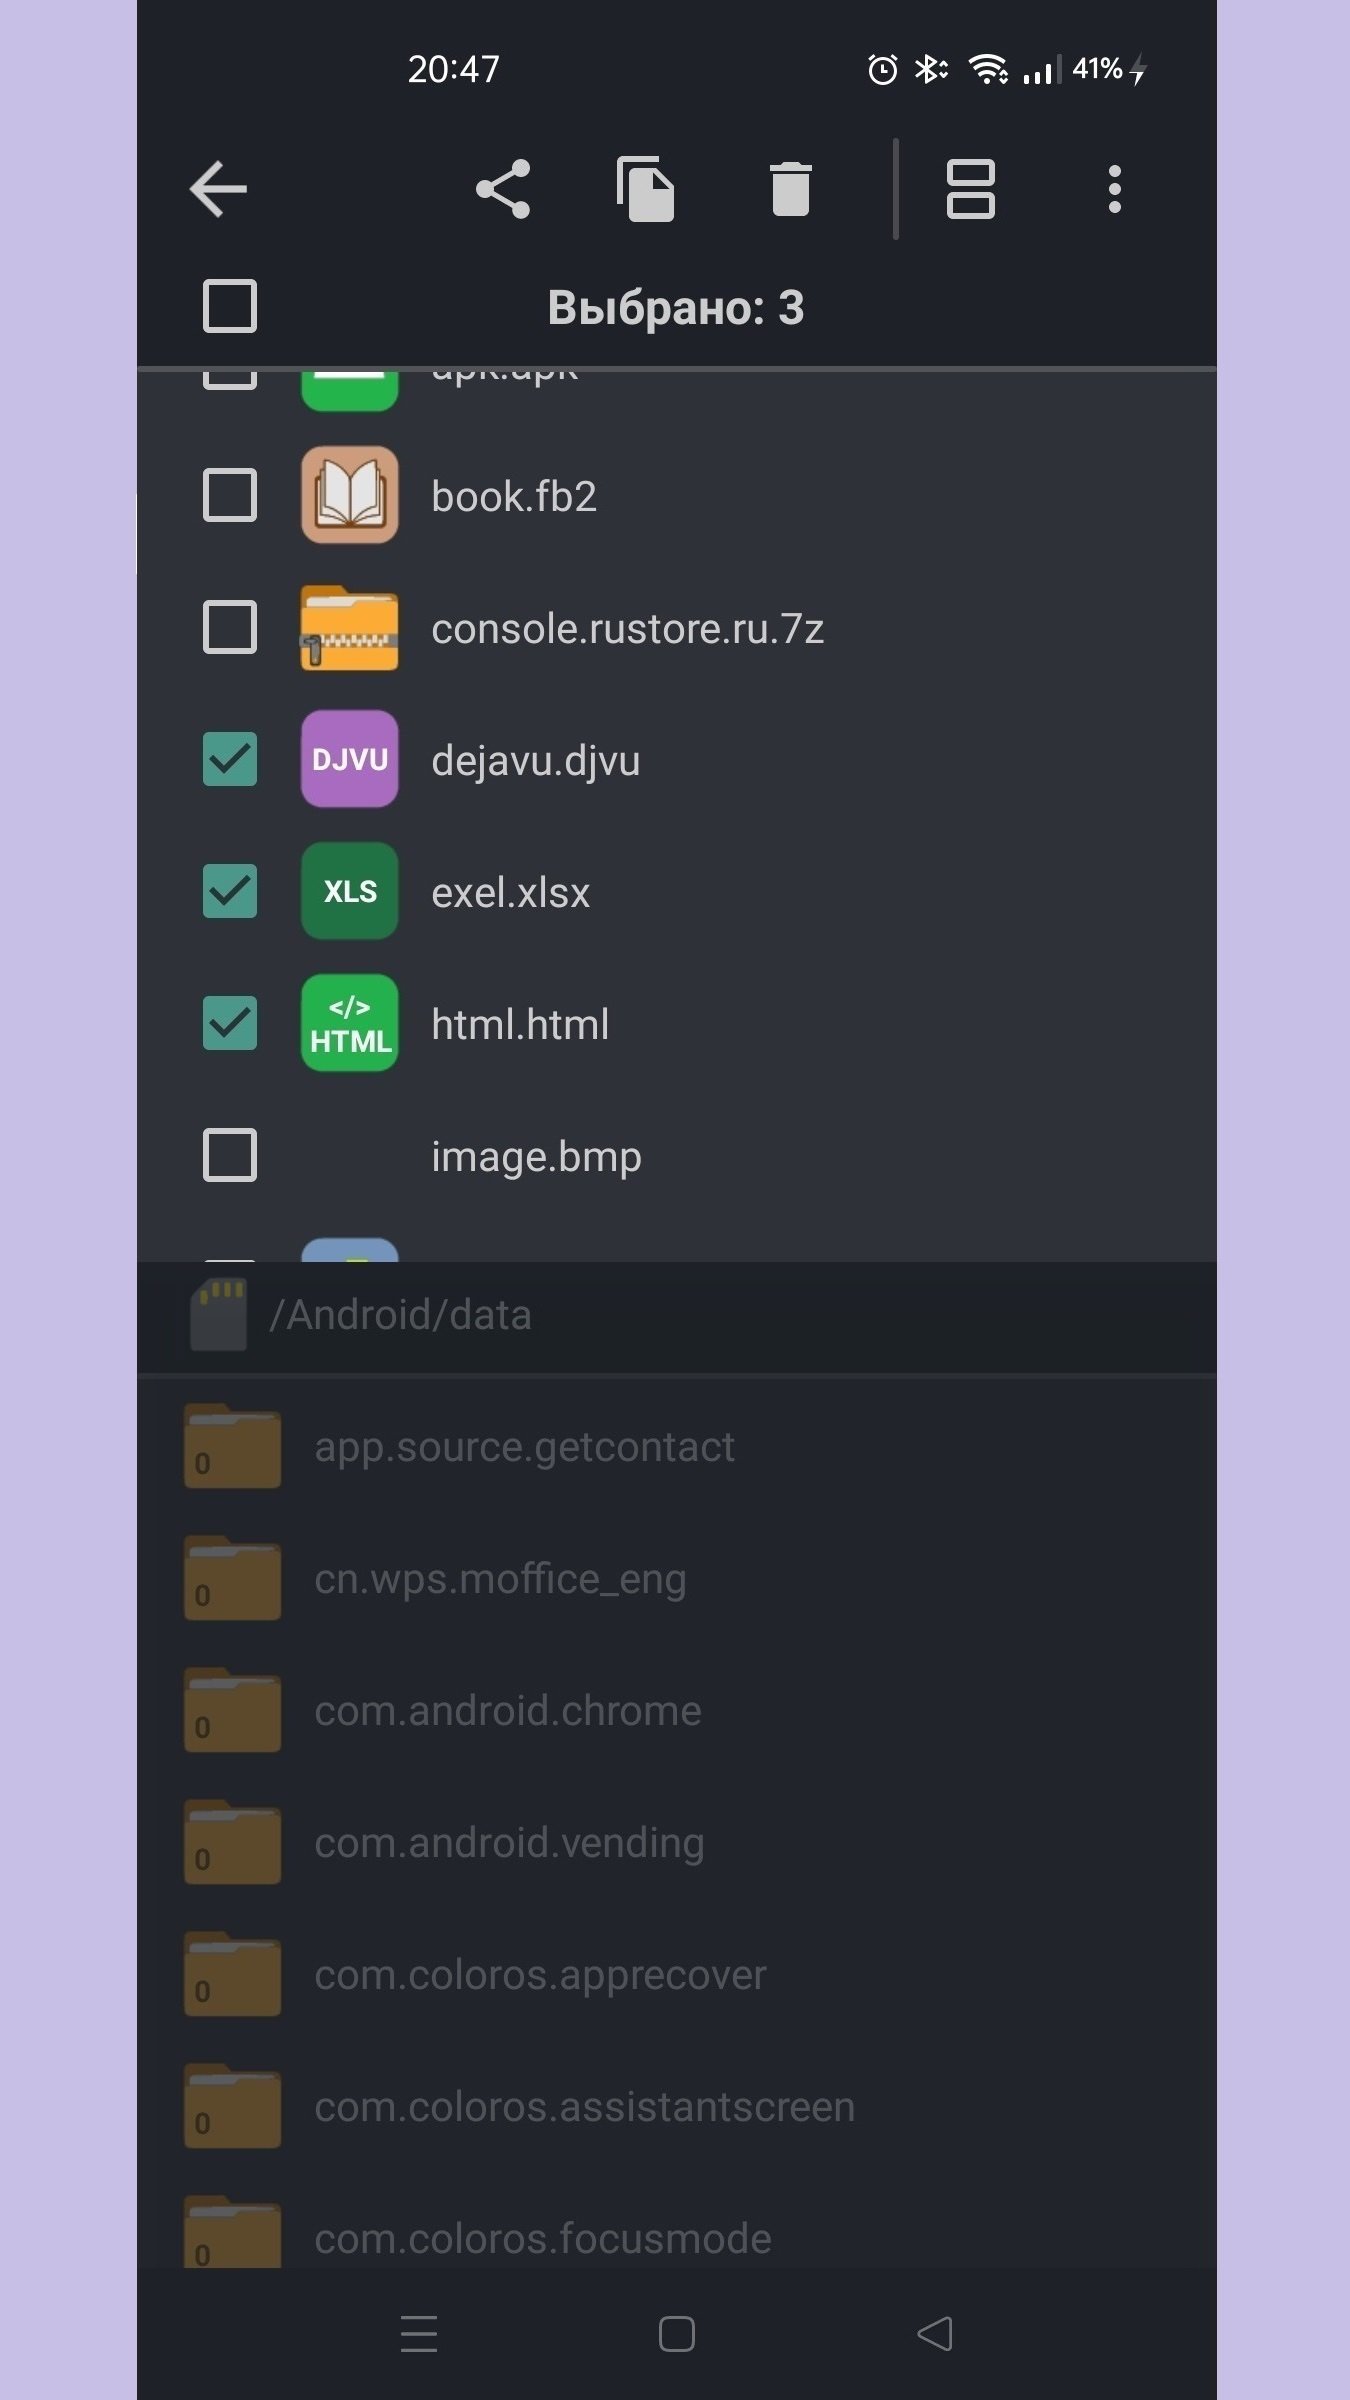Delete selected files with trash icon
The image size is (1350, 2400).
tap(790, 189)
